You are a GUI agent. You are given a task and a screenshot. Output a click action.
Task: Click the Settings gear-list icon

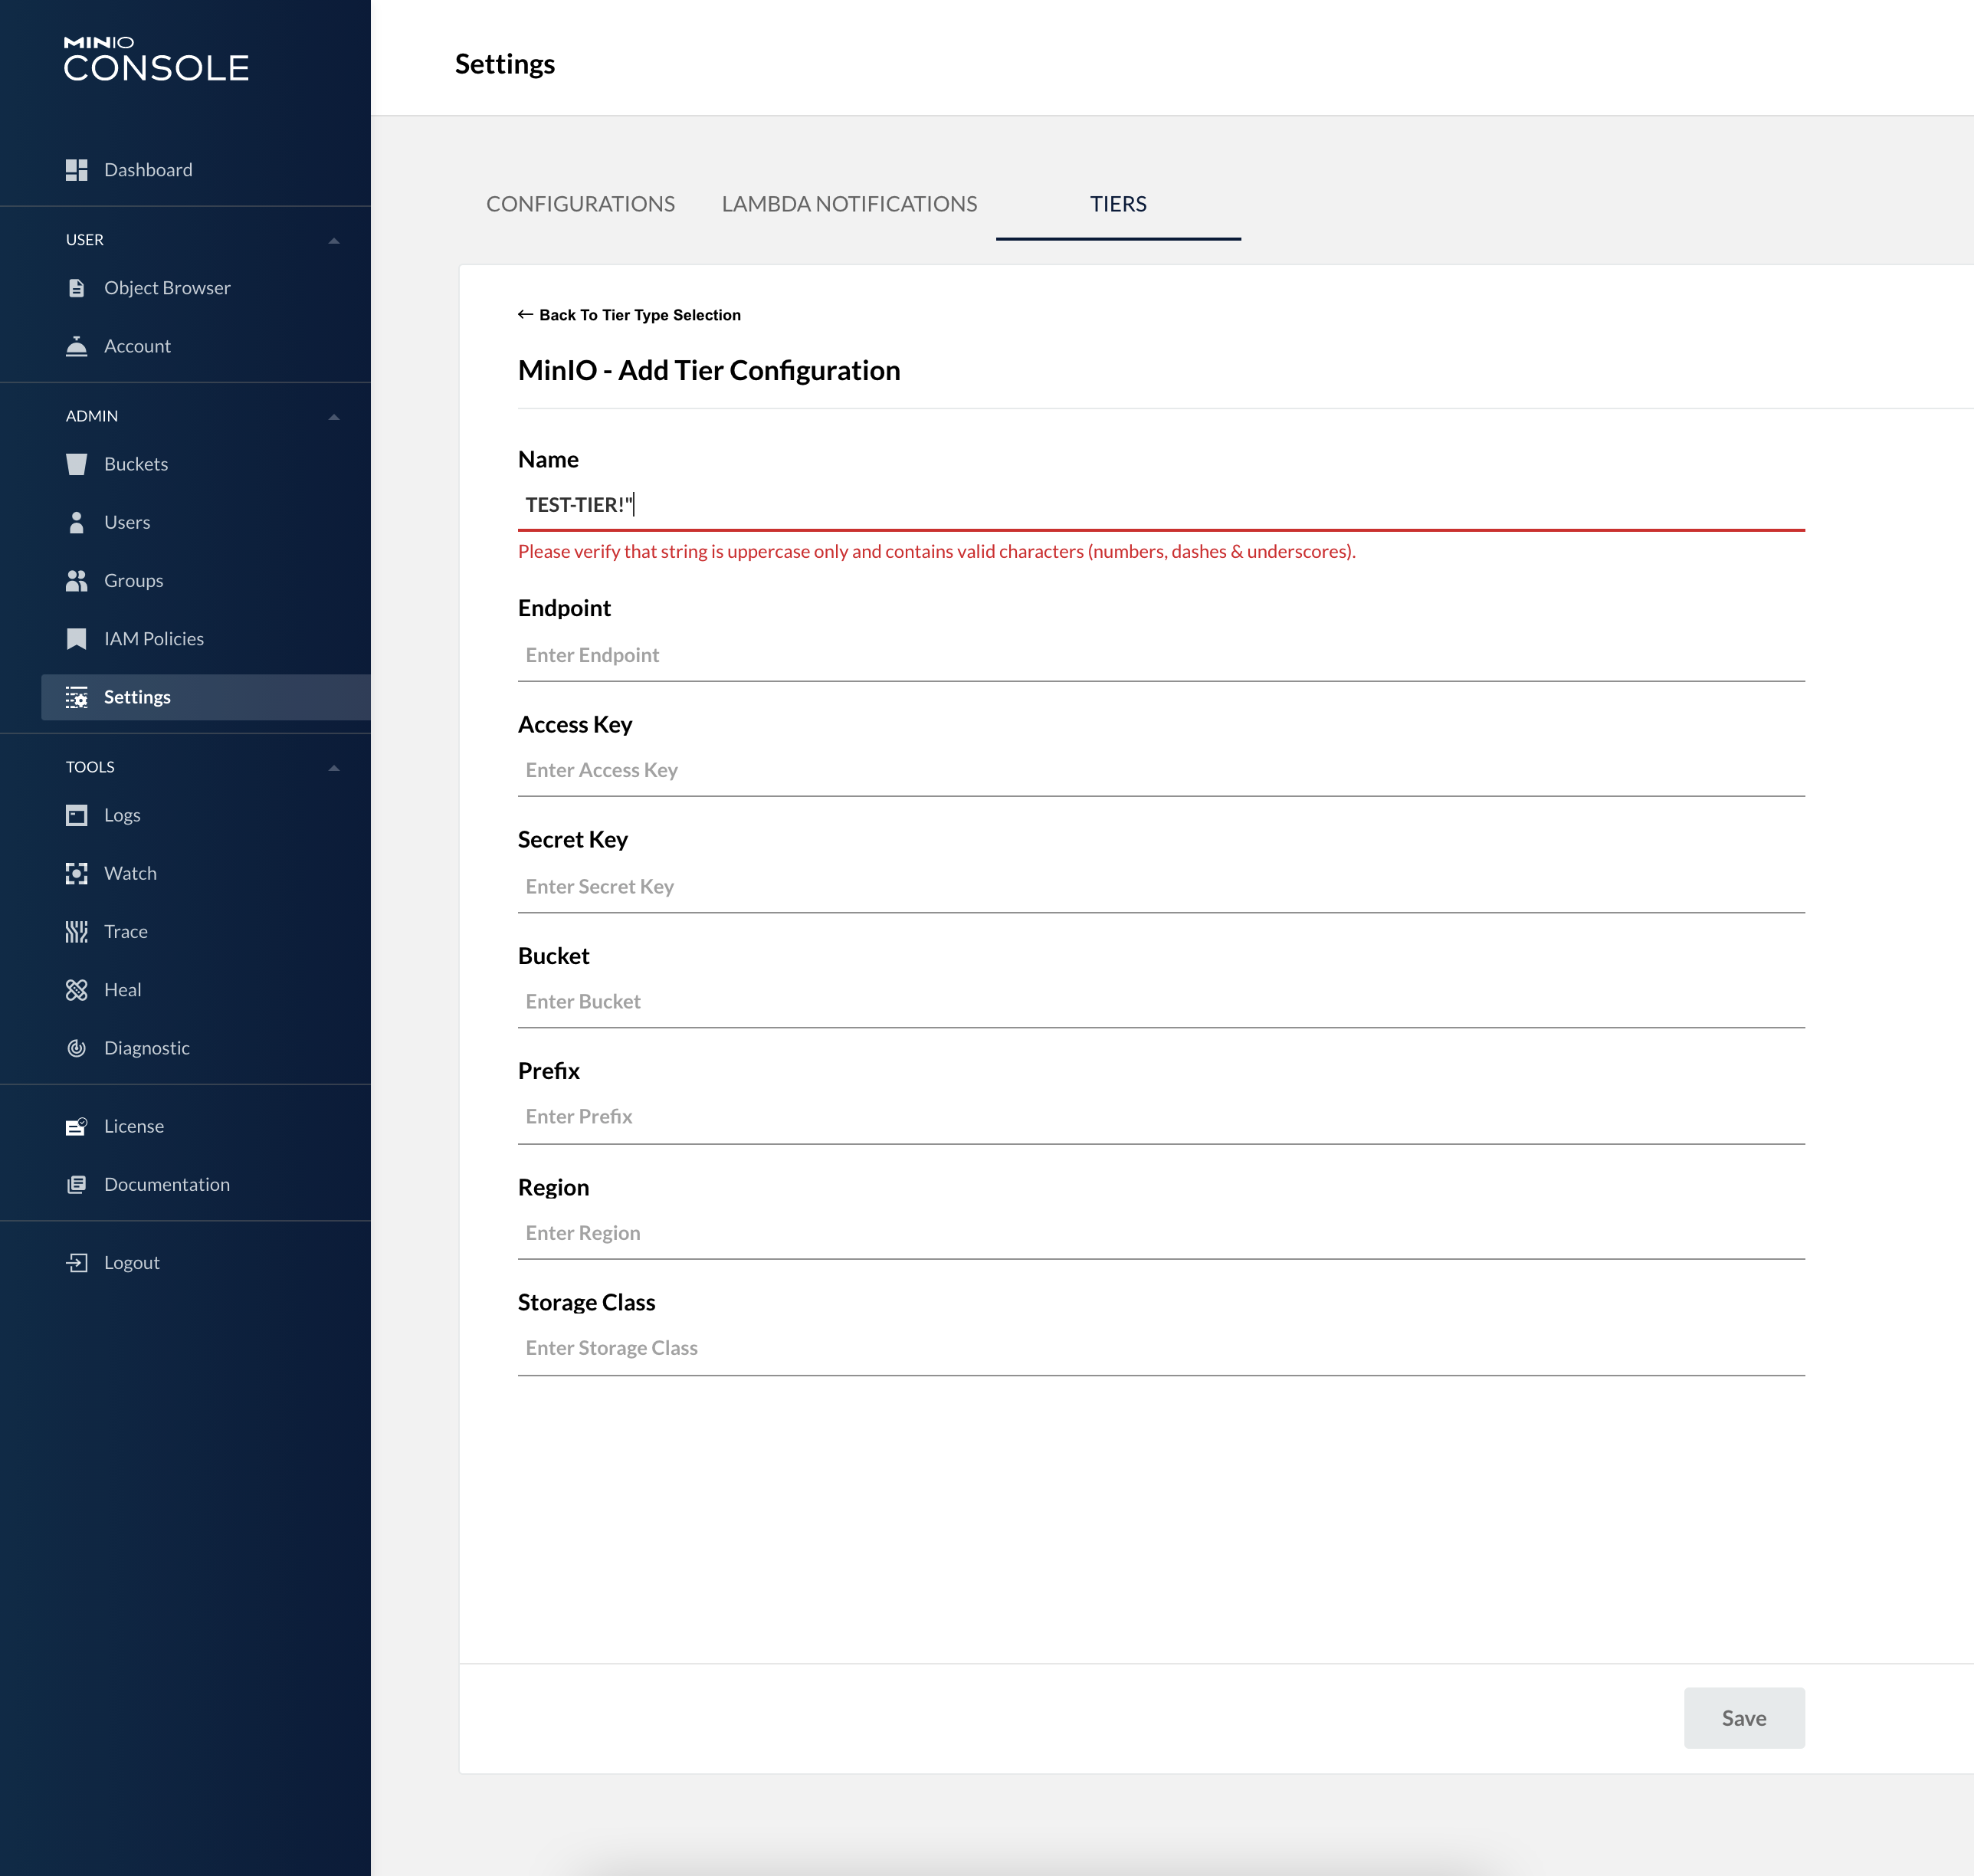[77, 697]
